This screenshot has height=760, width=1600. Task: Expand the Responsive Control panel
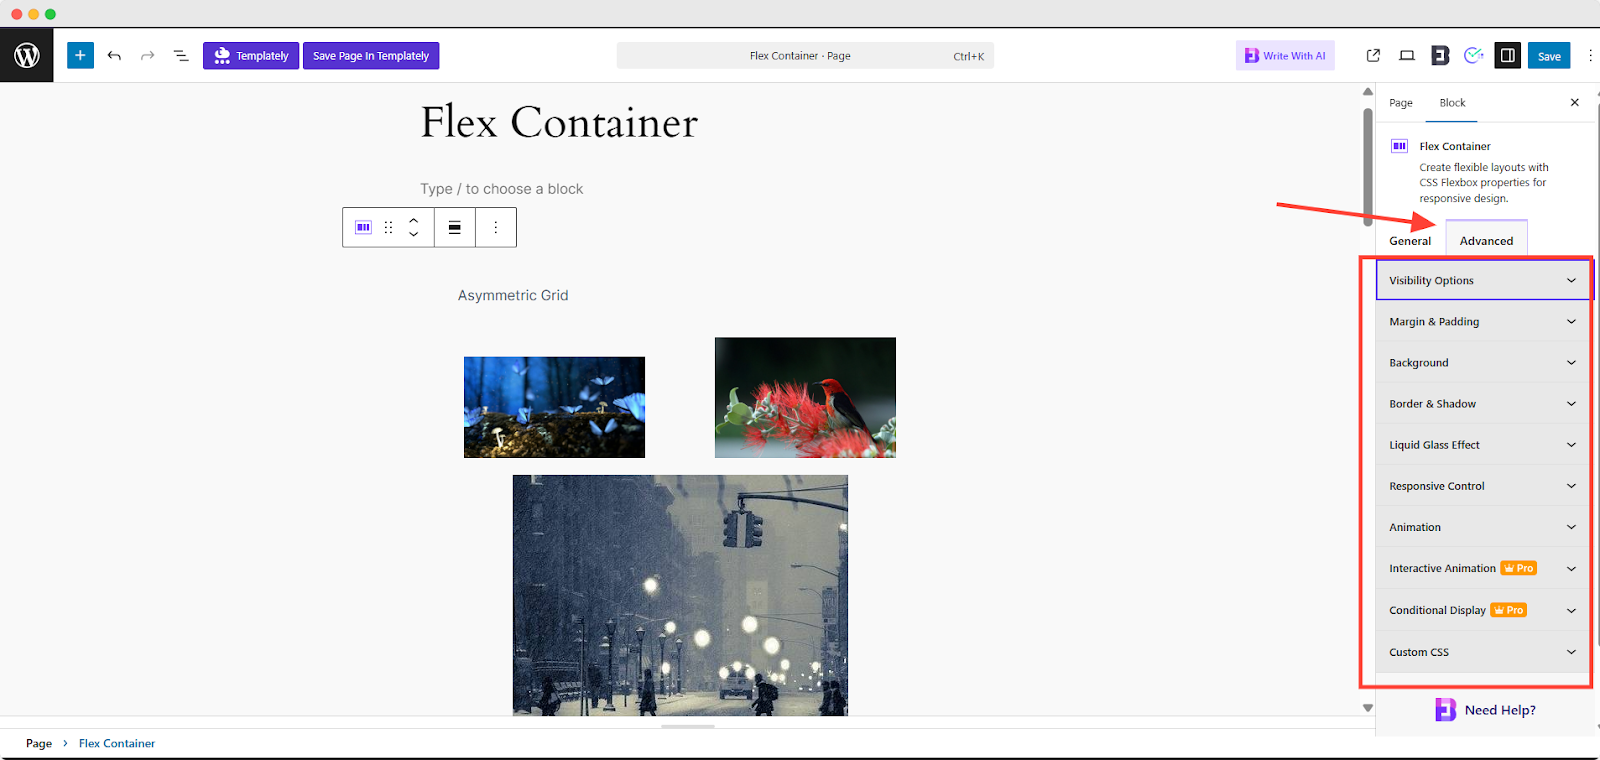click(x=1484, y=486)
